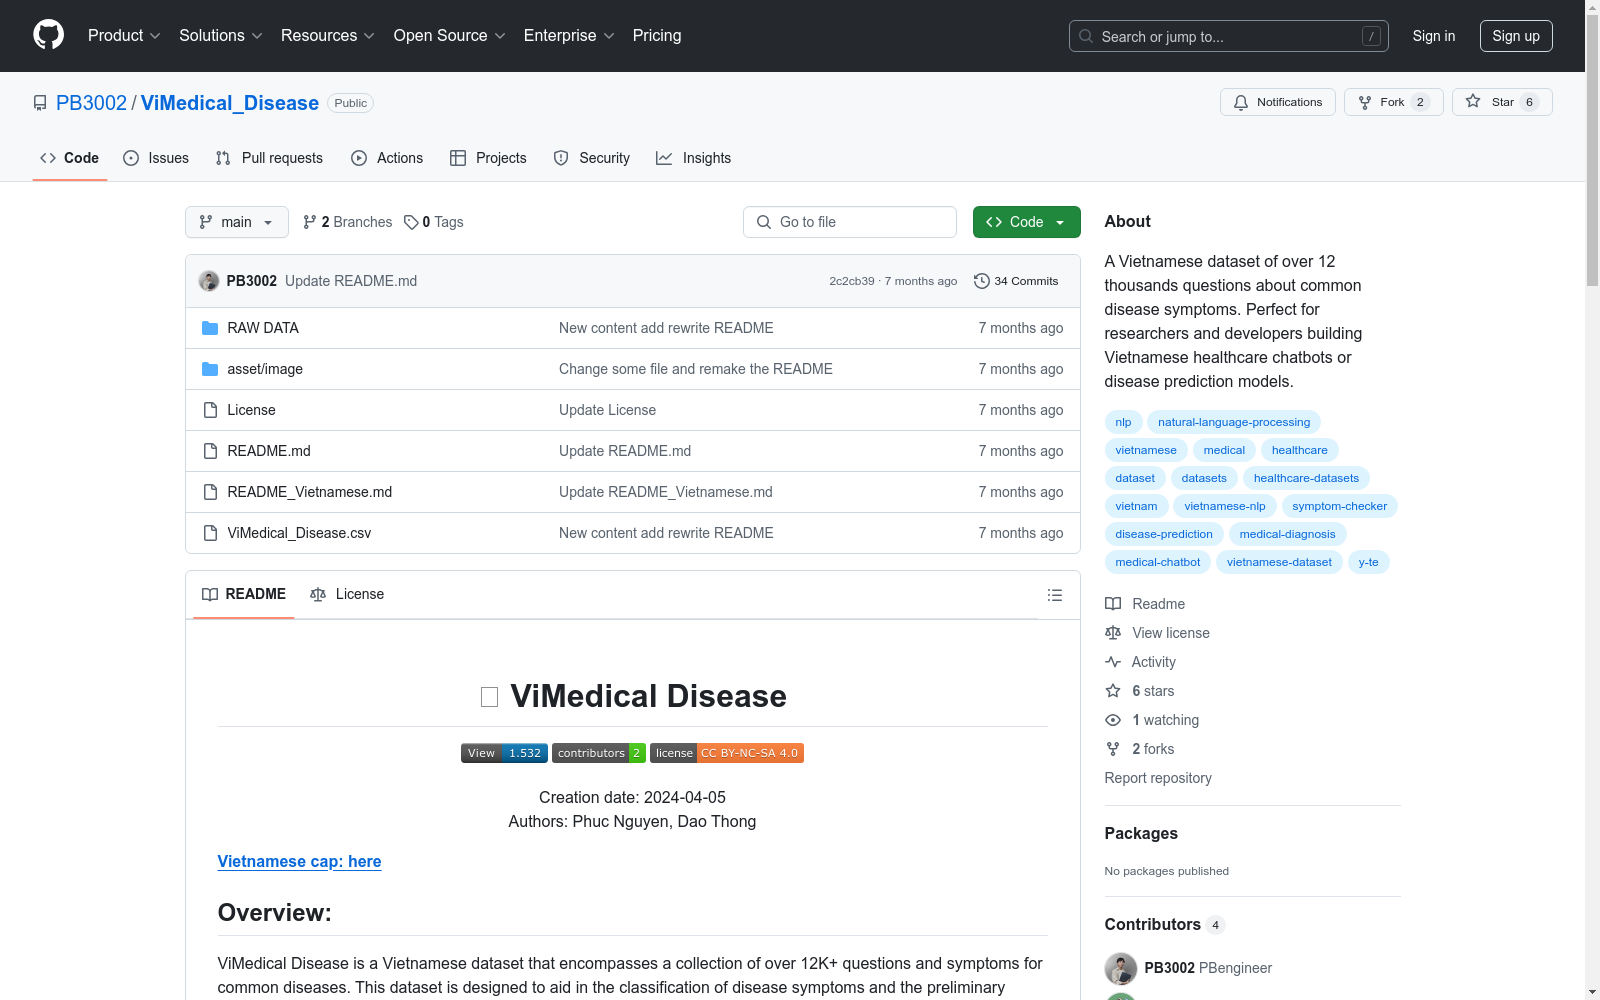Click the tag icon next to 0 Tags

click(411, 222)
